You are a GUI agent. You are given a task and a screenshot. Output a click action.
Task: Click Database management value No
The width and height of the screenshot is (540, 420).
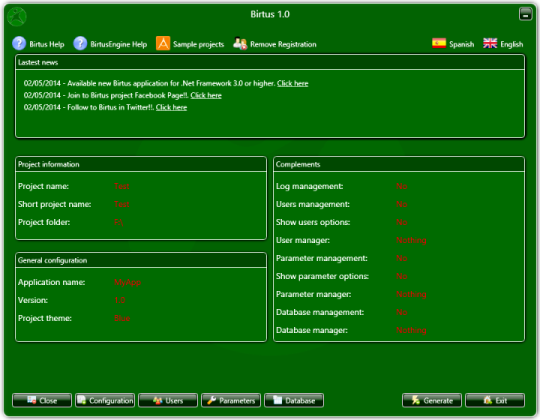click(402, 312)
